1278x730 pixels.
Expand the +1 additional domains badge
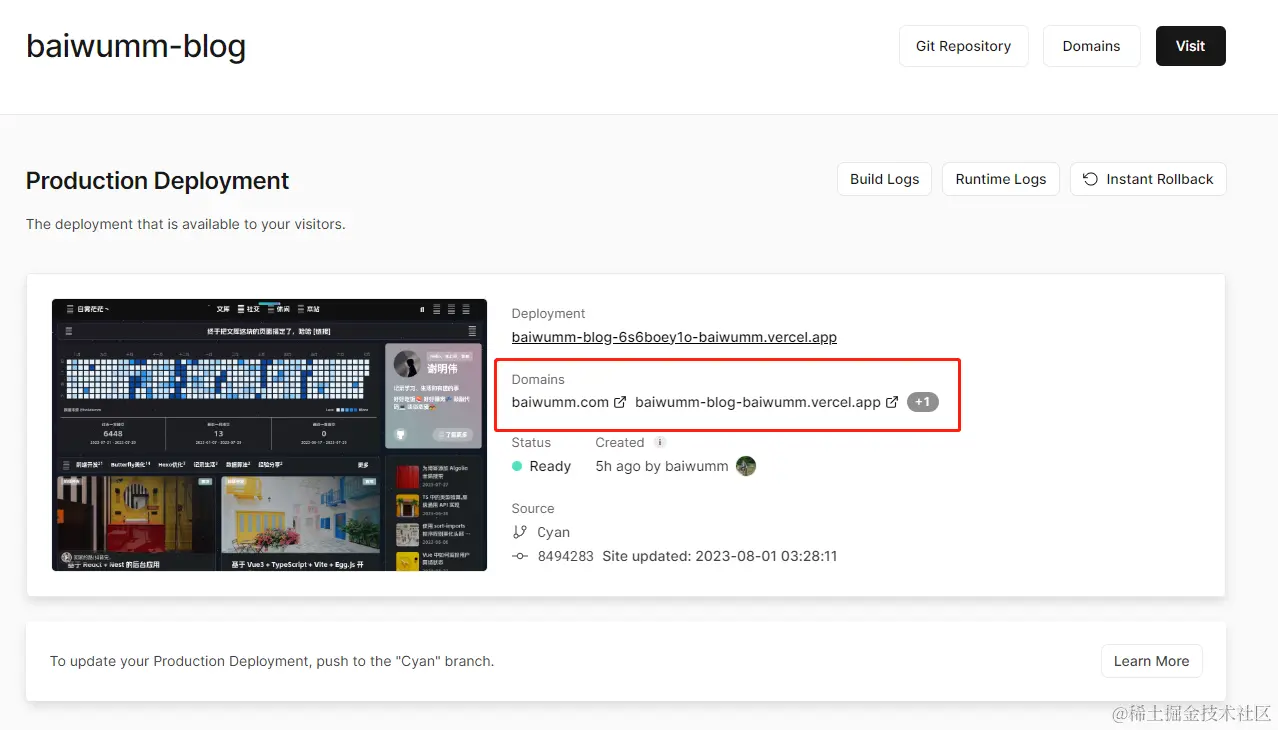pyautogui.click(x=922, y=402)
